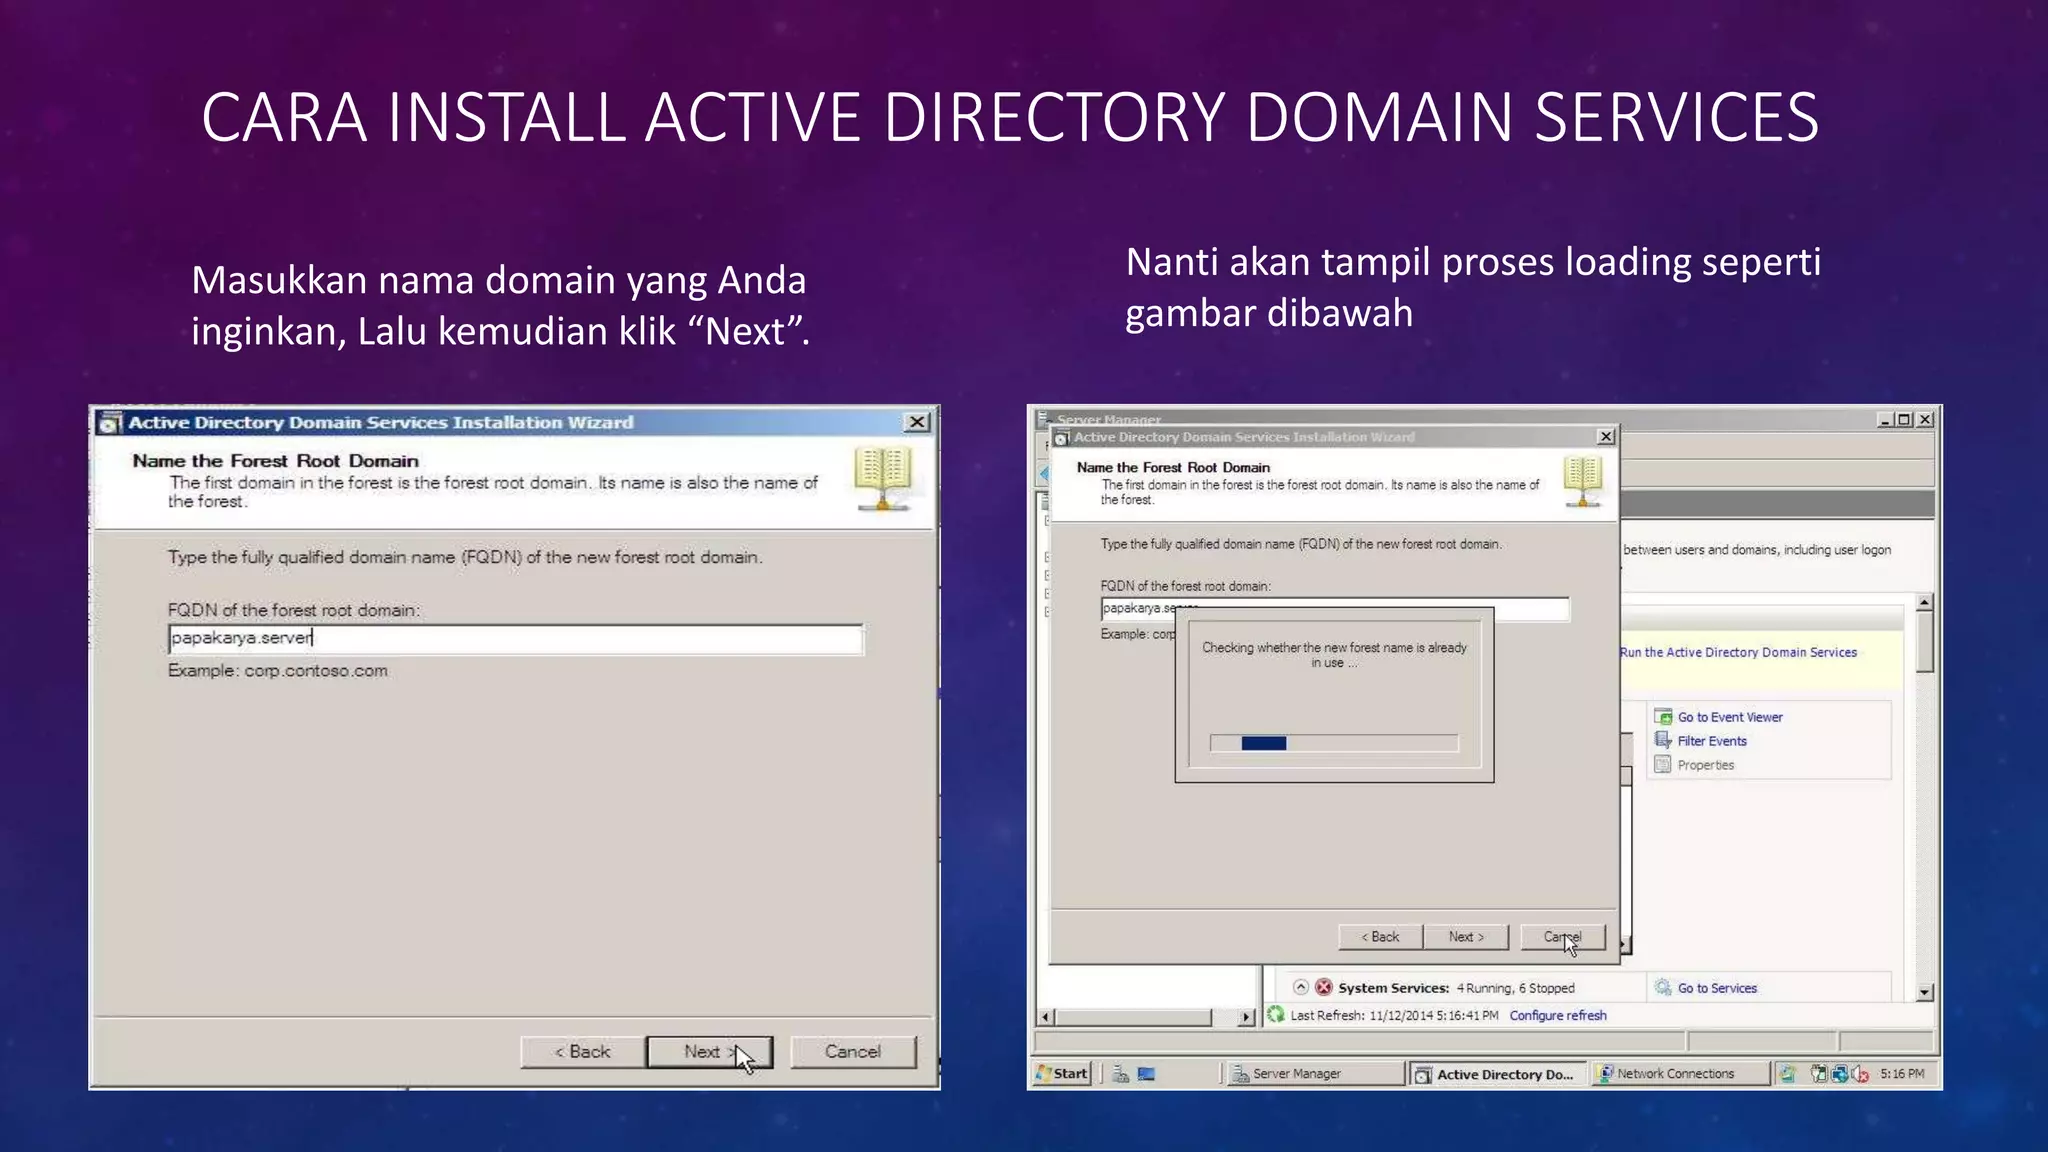Close the right Installation Wizard dialog
The height and width of the screenshot is (1152, 2048).
(1605, 437)
